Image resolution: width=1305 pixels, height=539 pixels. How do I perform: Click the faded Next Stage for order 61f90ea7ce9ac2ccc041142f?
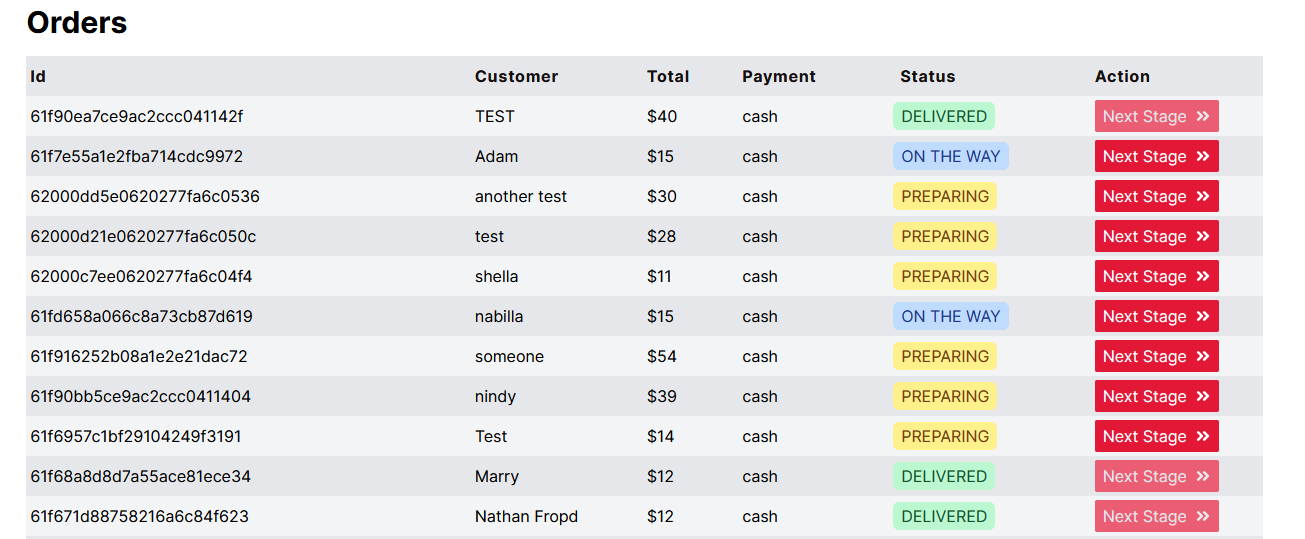point(1156,116)
